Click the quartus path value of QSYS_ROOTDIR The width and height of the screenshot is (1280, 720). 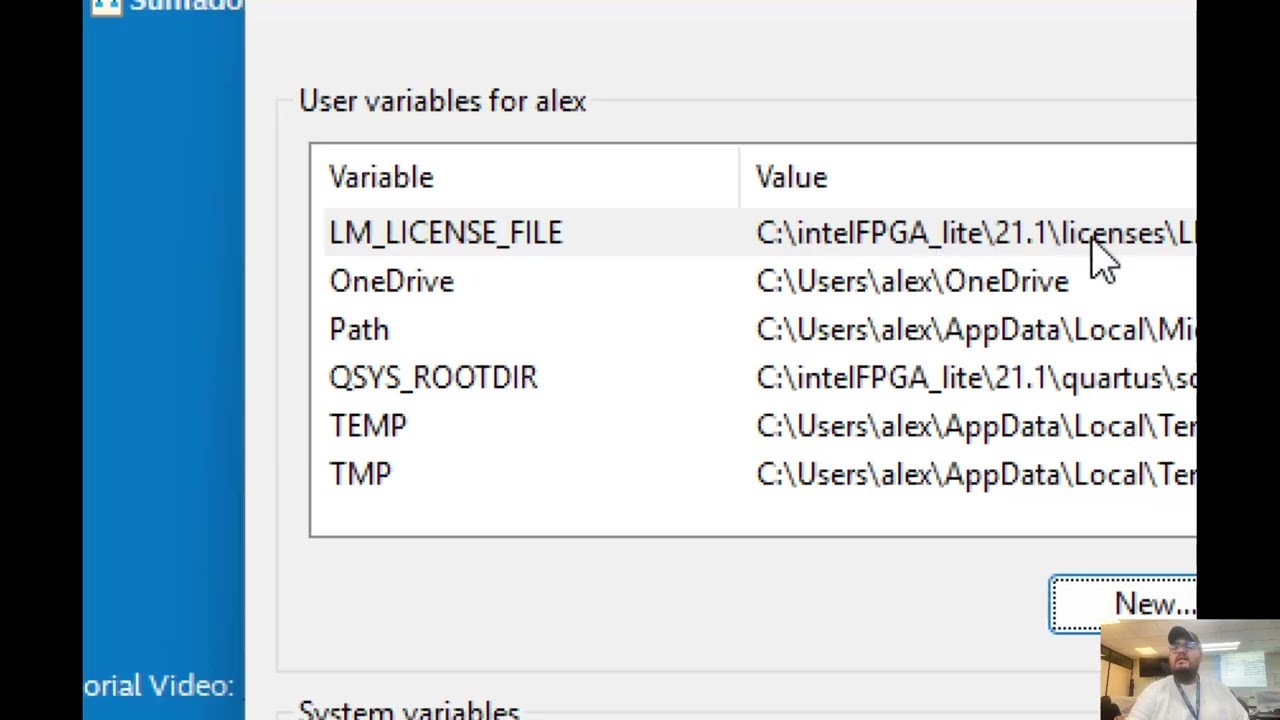pos(975,378)
